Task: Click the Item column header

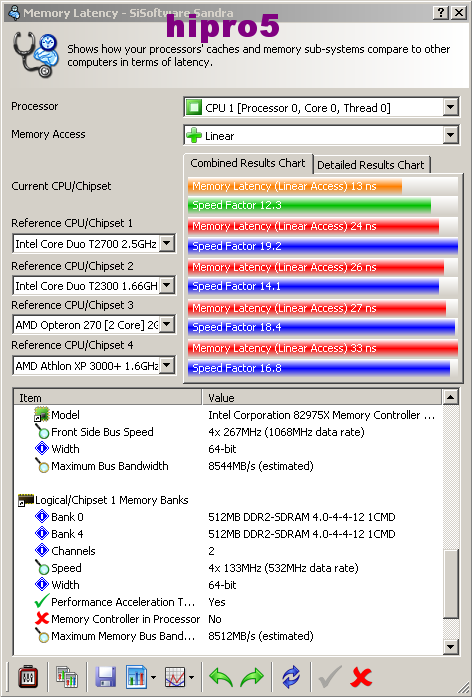Action: pyautogui.click(x=108, y=397)
